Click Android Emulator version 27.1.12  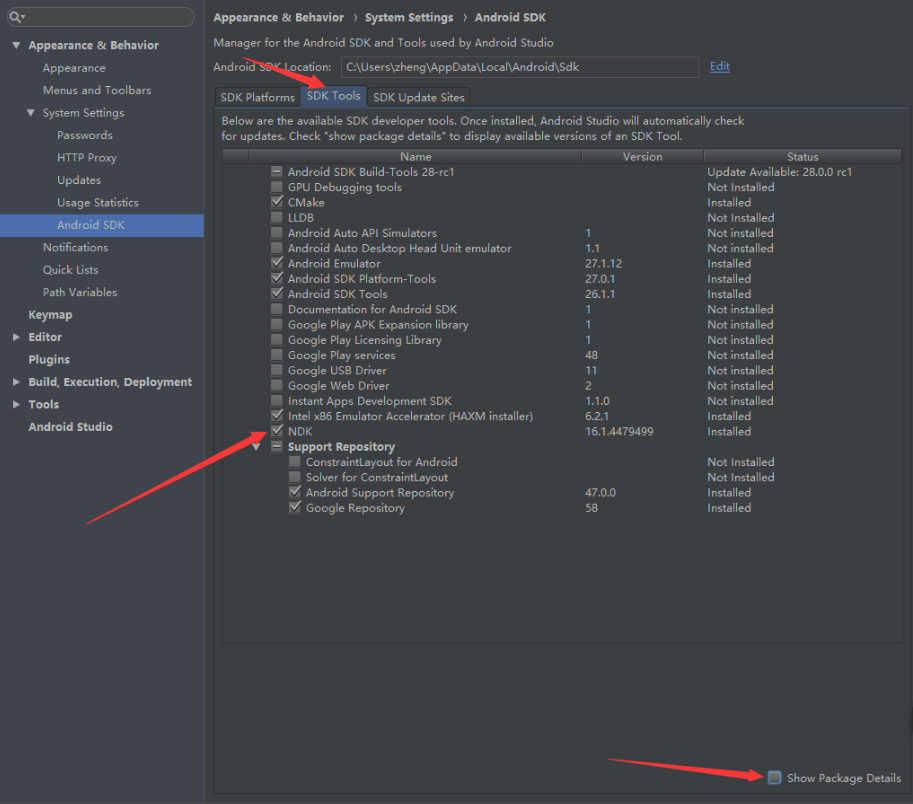[x=603, y=264]
